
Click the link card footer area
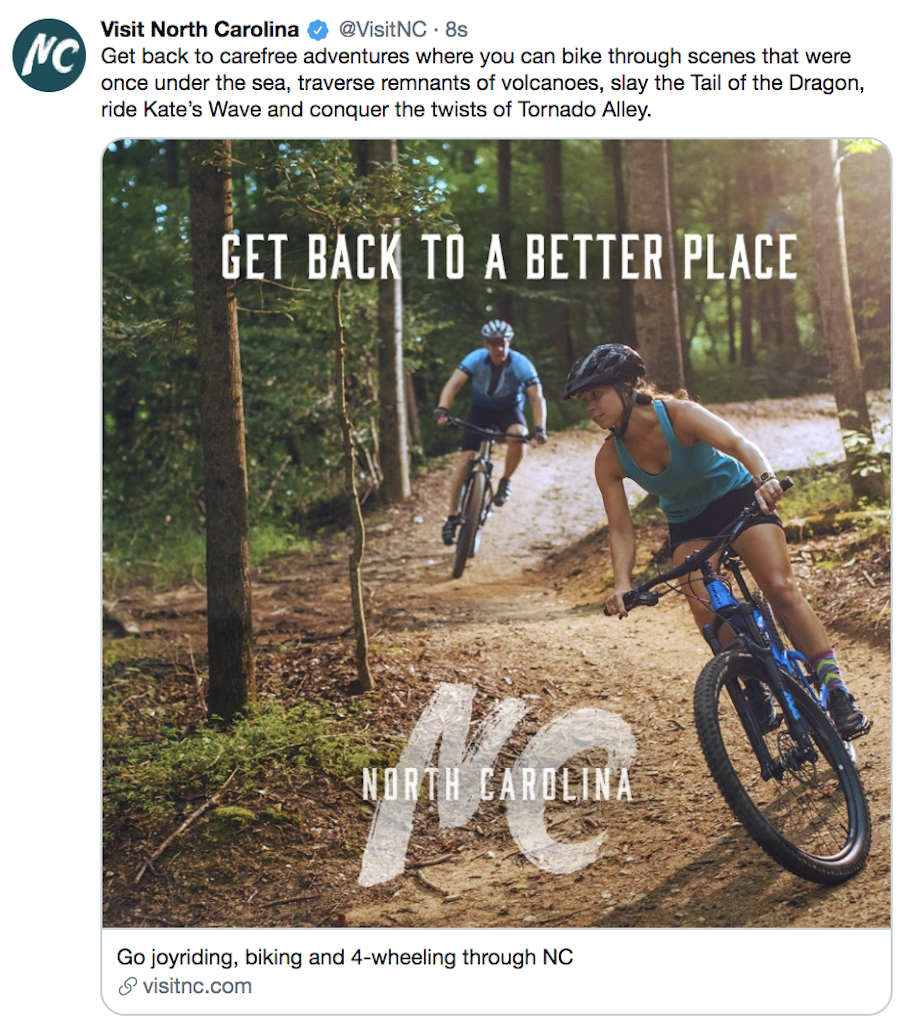496,971
